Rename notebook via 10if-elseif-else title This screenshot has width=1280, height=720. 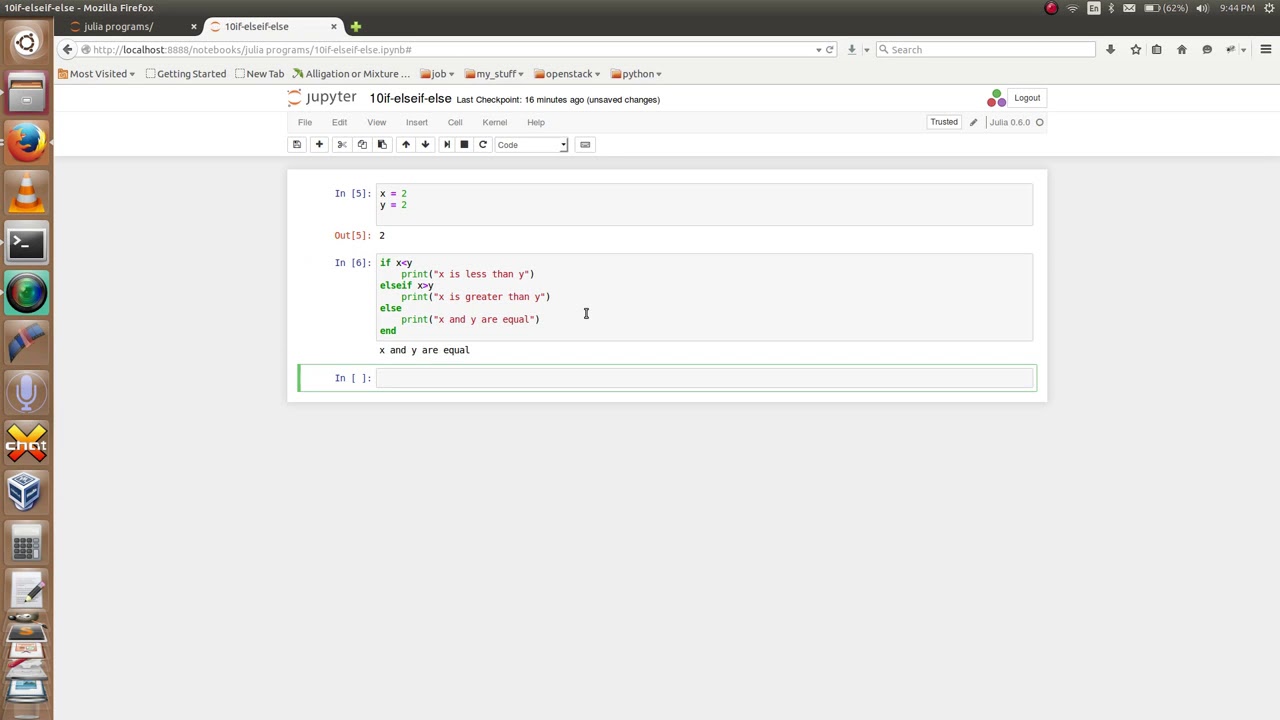410,98
